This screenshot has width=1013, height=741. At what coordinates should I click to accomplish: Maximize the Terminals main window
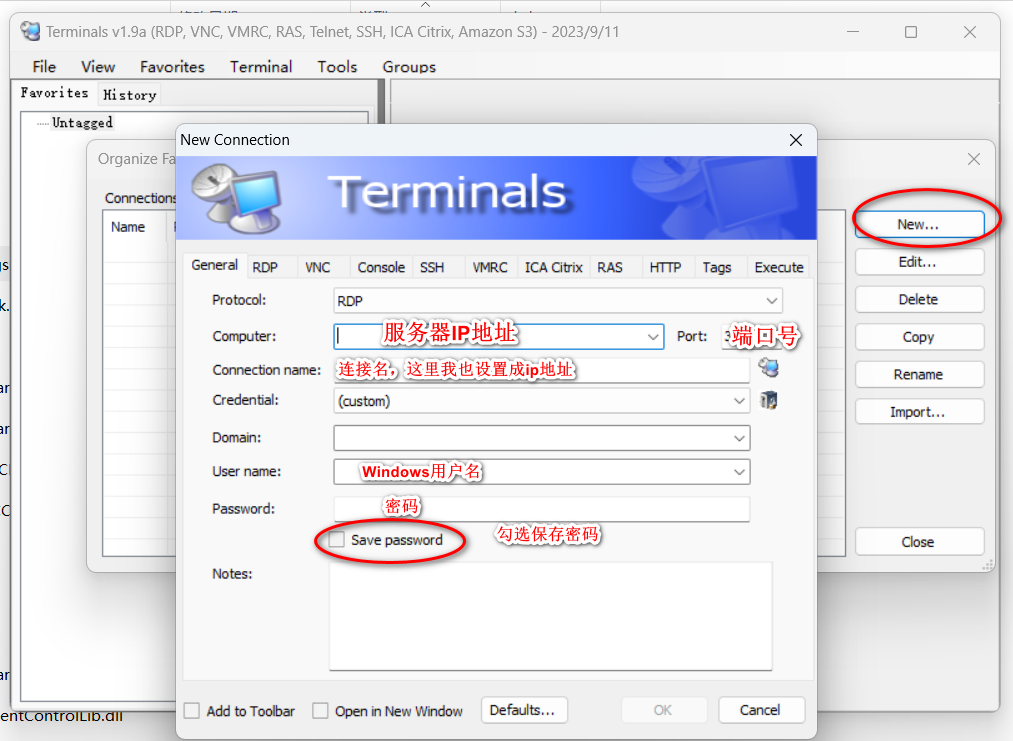pos(911,32)
